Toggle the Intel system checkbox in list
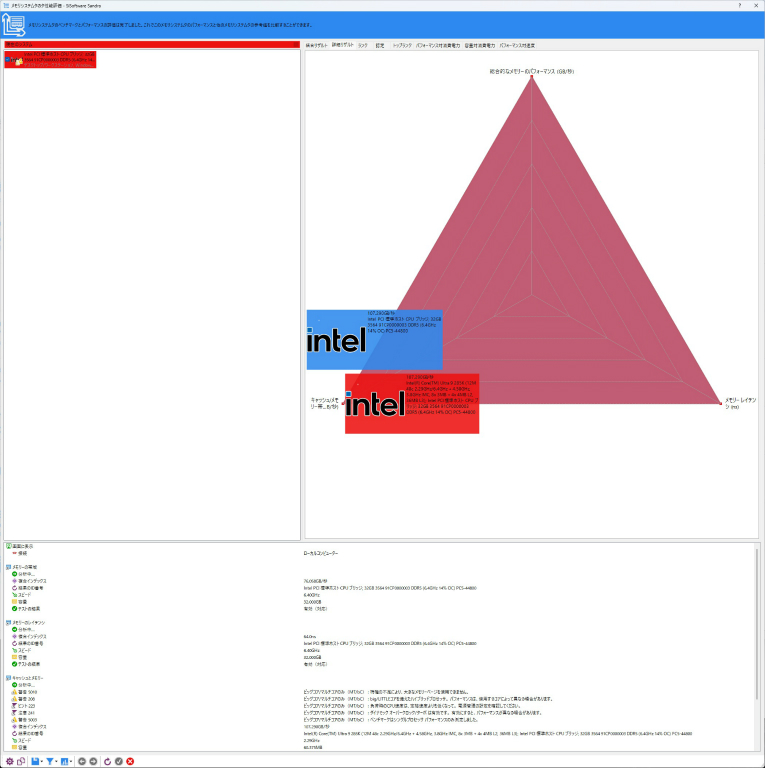The image size is (765, 768). tap(7, 59)
